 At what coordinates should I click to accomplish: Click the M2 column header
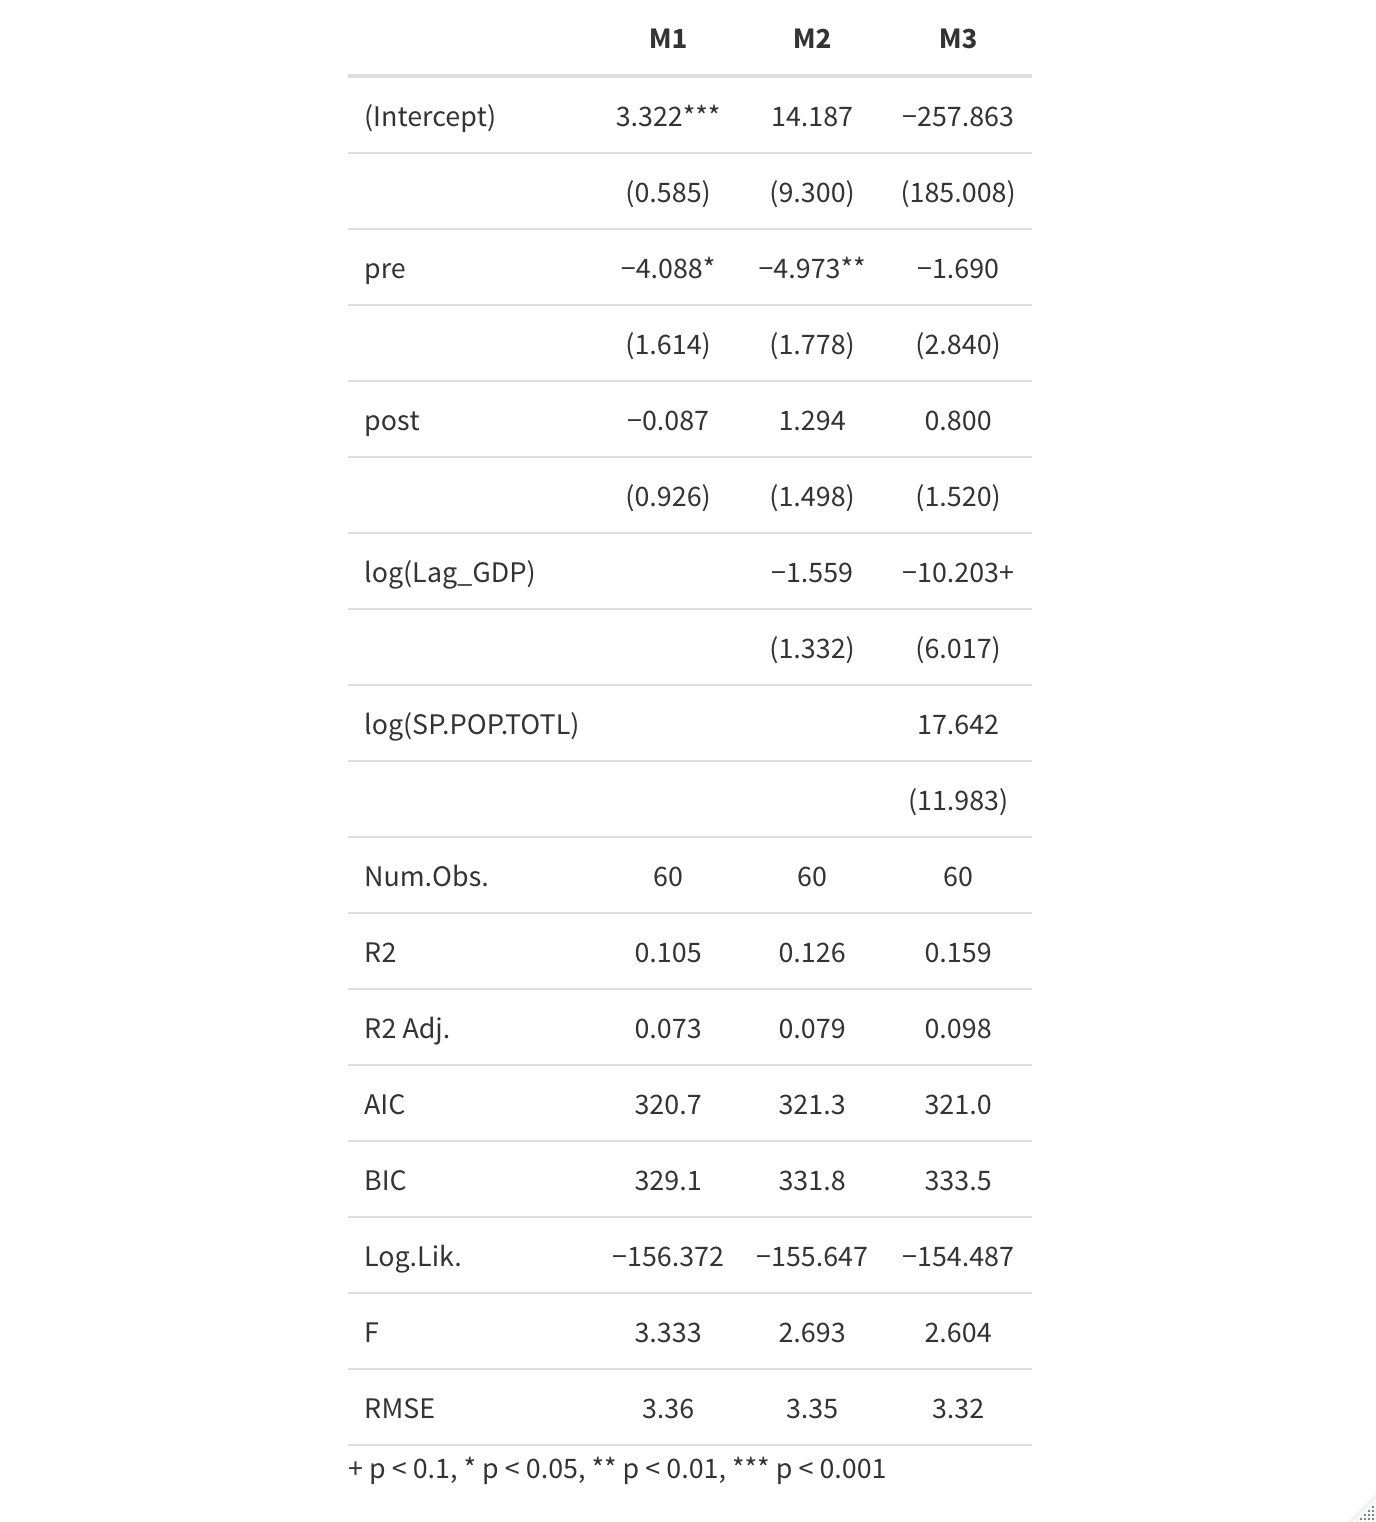tap(811, 39)
